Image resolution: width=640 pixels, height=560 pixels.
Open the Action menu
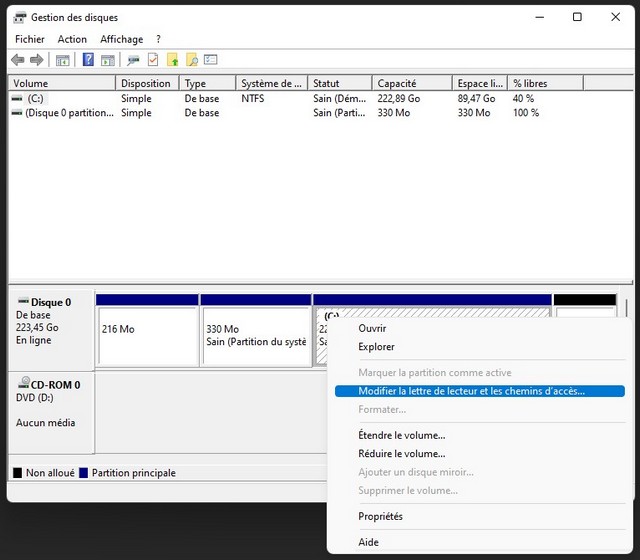[72, 39]
